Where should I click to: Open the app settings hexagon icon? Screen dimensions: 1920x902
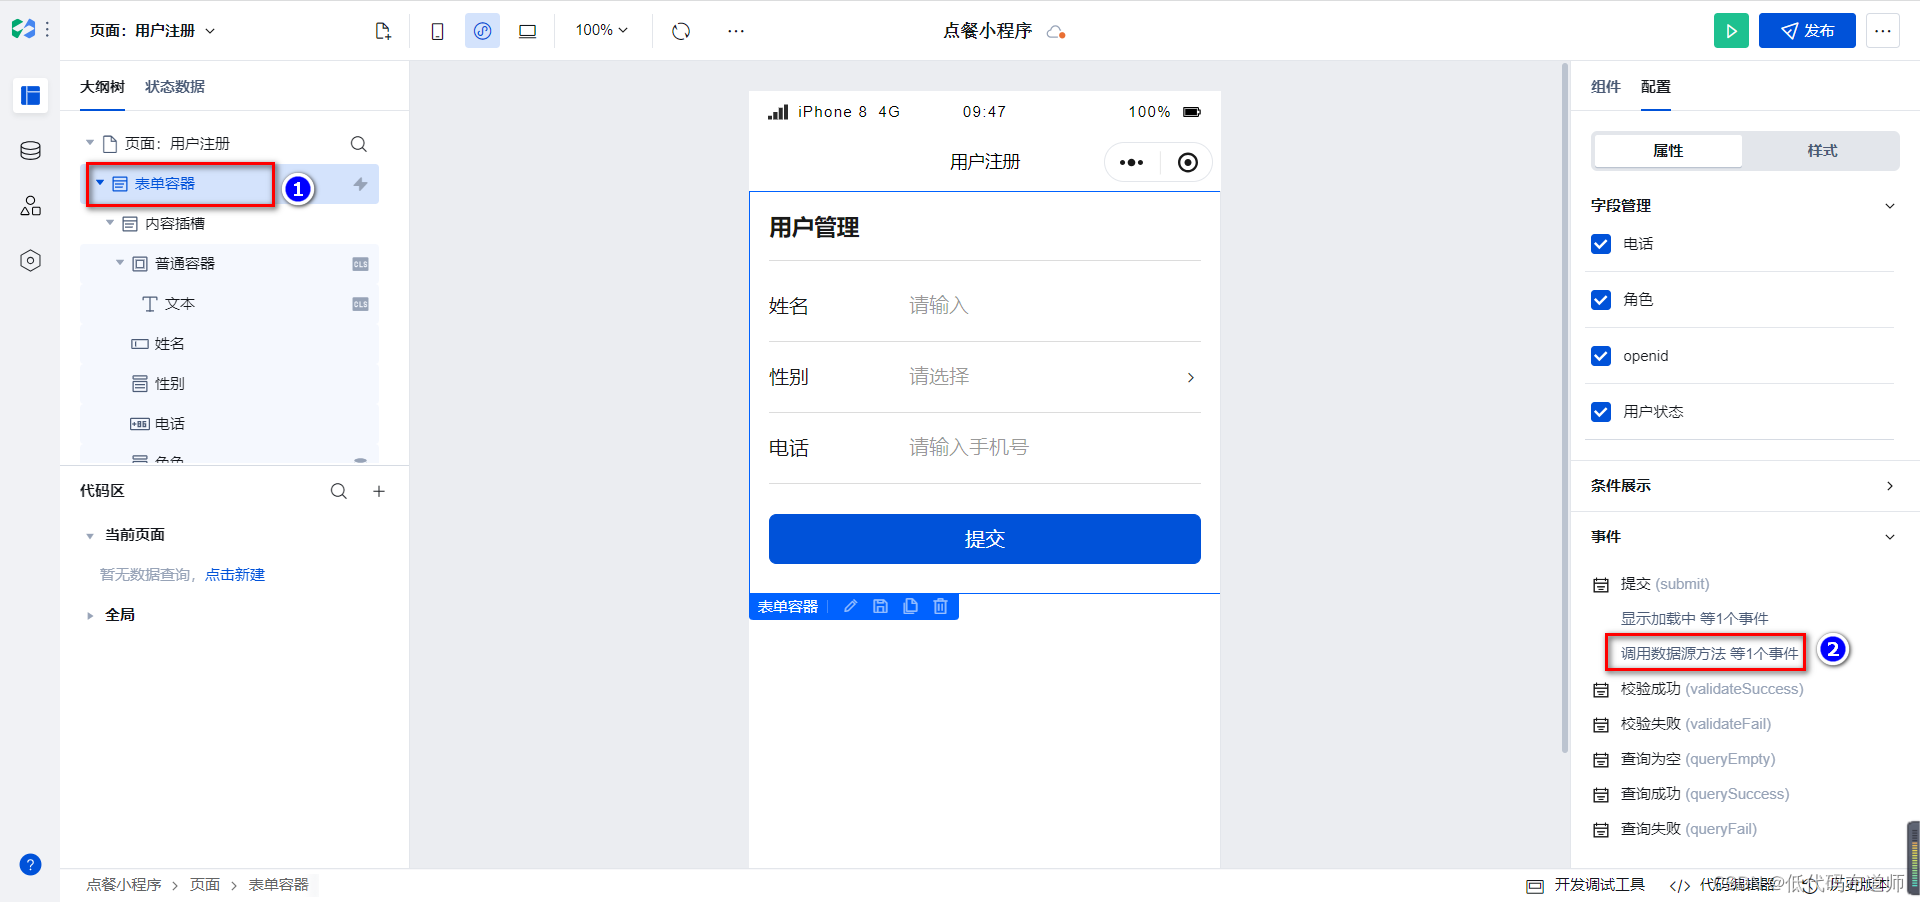pyautogui.click(x=31, y=261)
